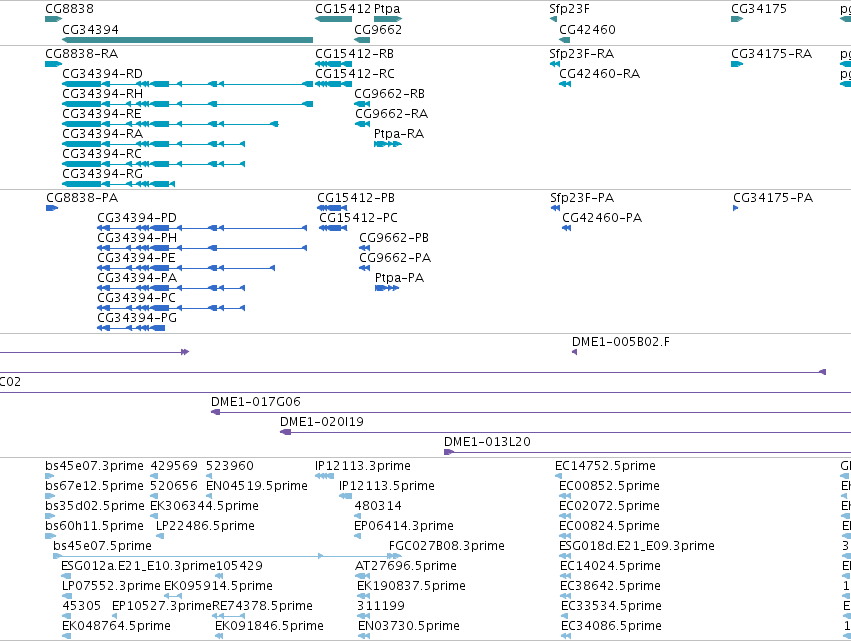The width and height of the screenshot is (851, 641).
Task: Select the CG34394 gene bar
Action: (187, 40)
